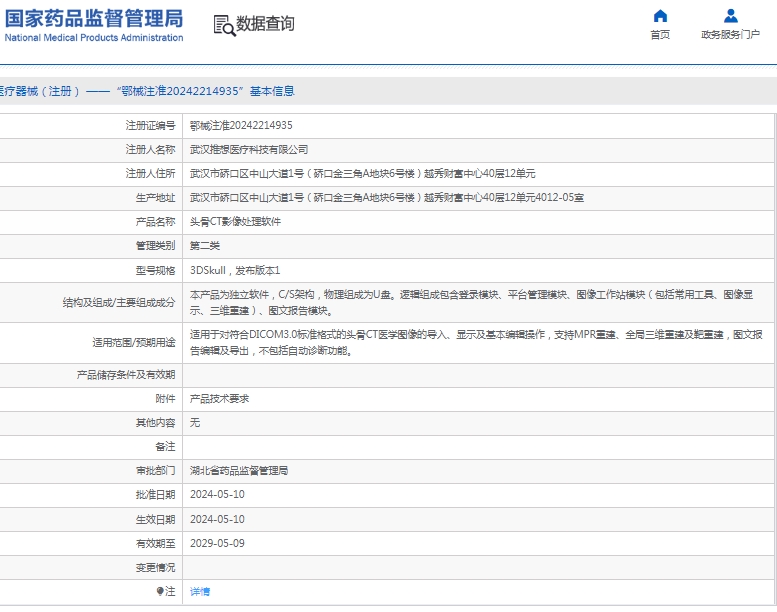Select the 型号规格 label

point(155,271)
